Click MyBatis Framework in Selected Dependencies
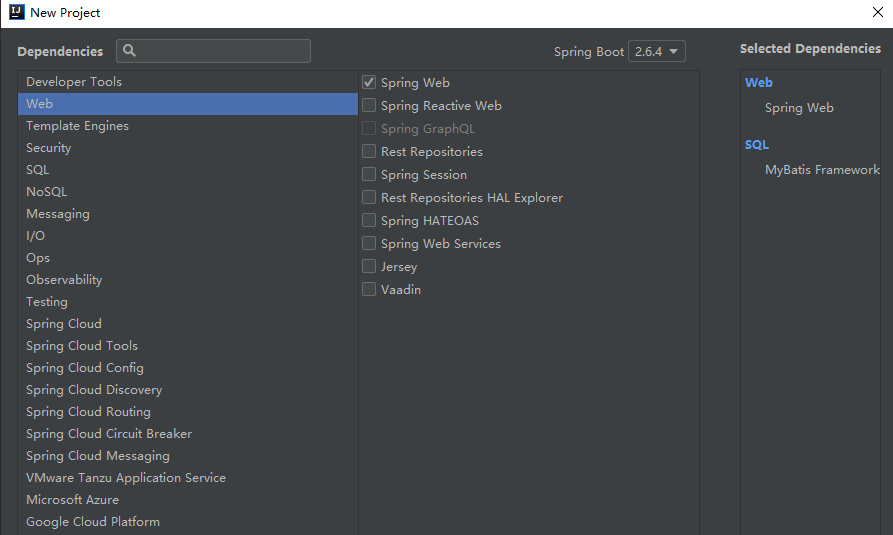 pyautogui.click(x=822, y=170)
